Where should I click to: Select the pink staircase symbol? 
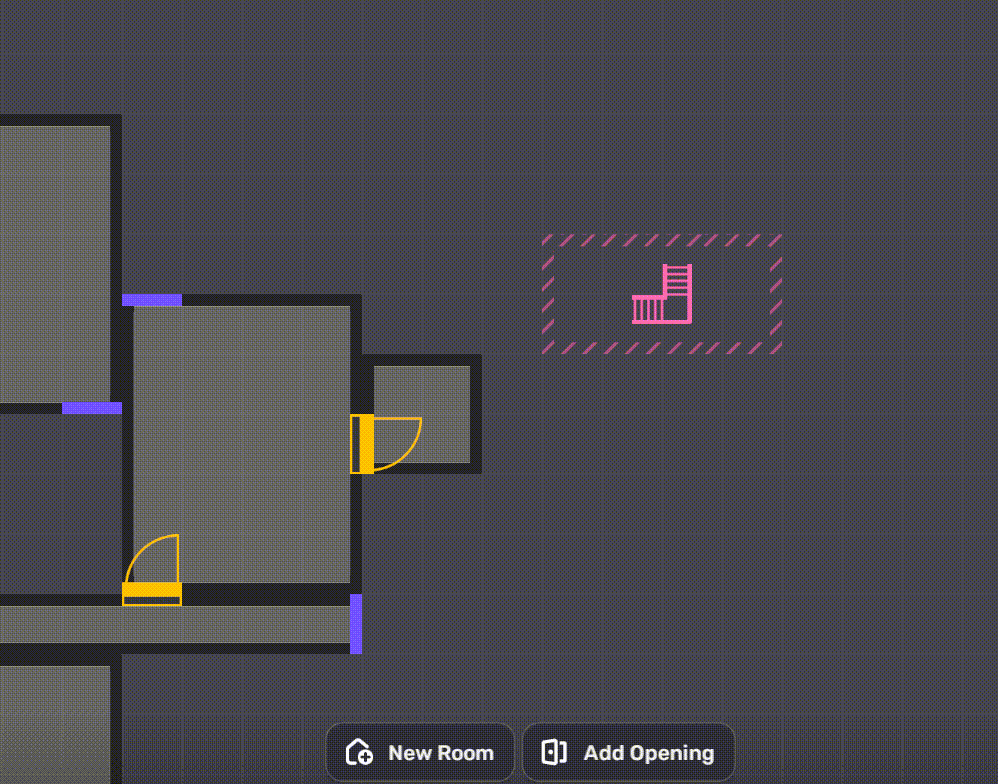pyautogui.click(x=662, y=295)
